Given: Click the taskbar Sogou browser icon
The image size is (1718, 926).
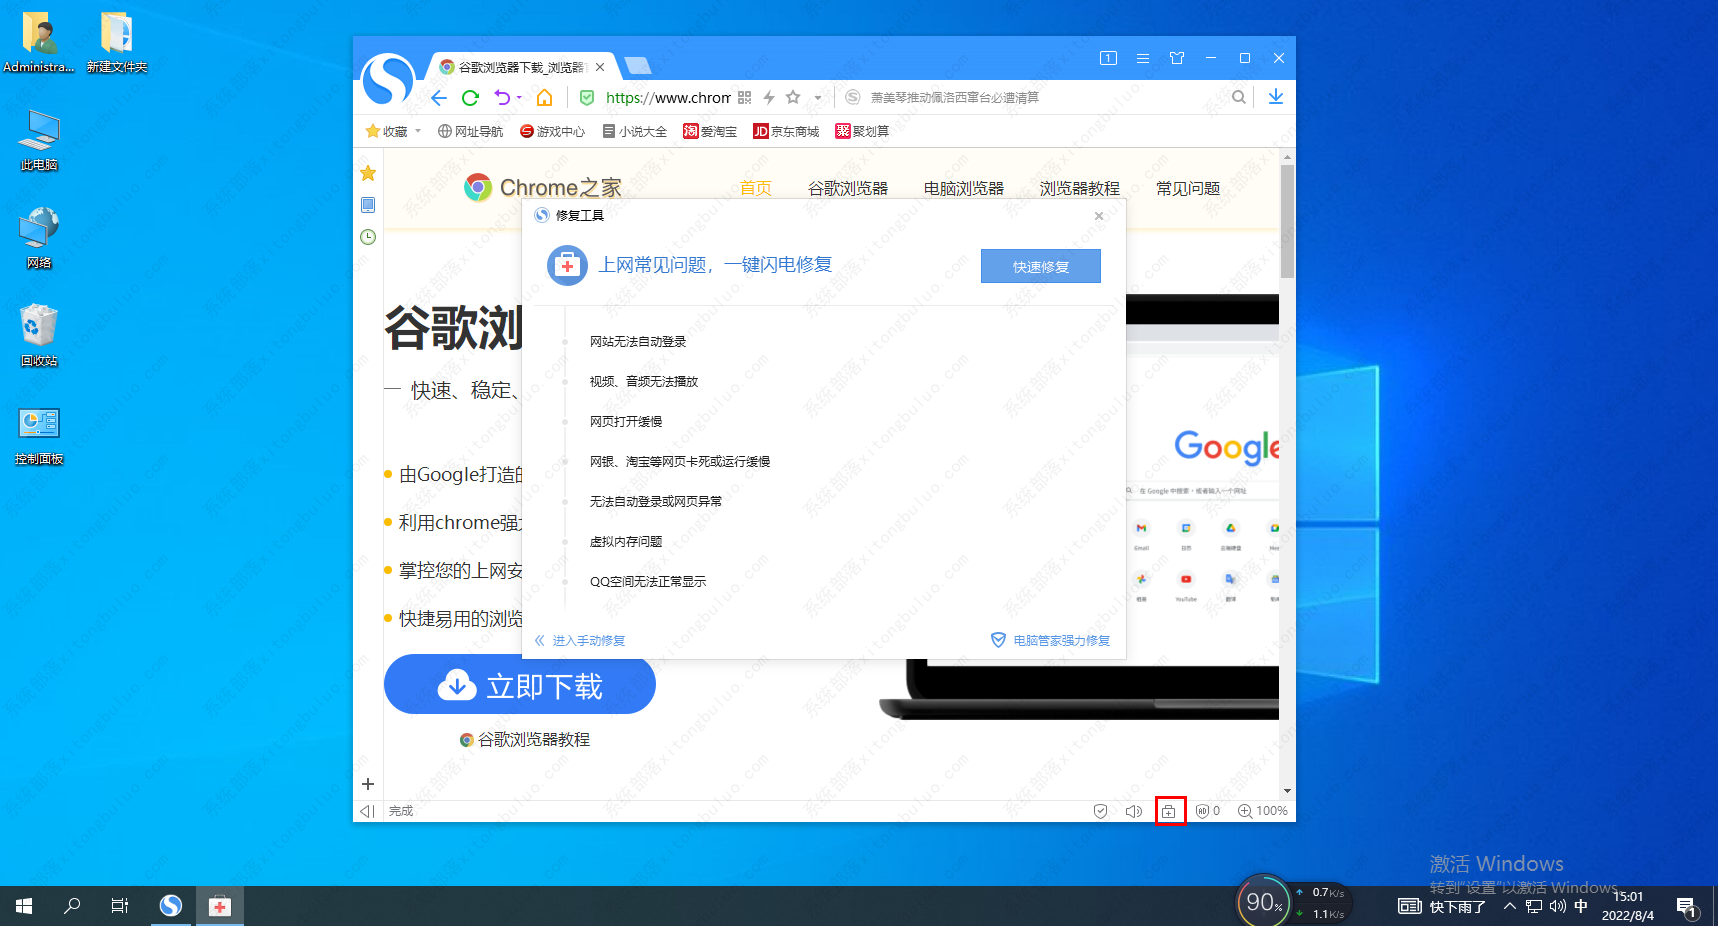Looking at the screenshot, I should click(172, 906).
